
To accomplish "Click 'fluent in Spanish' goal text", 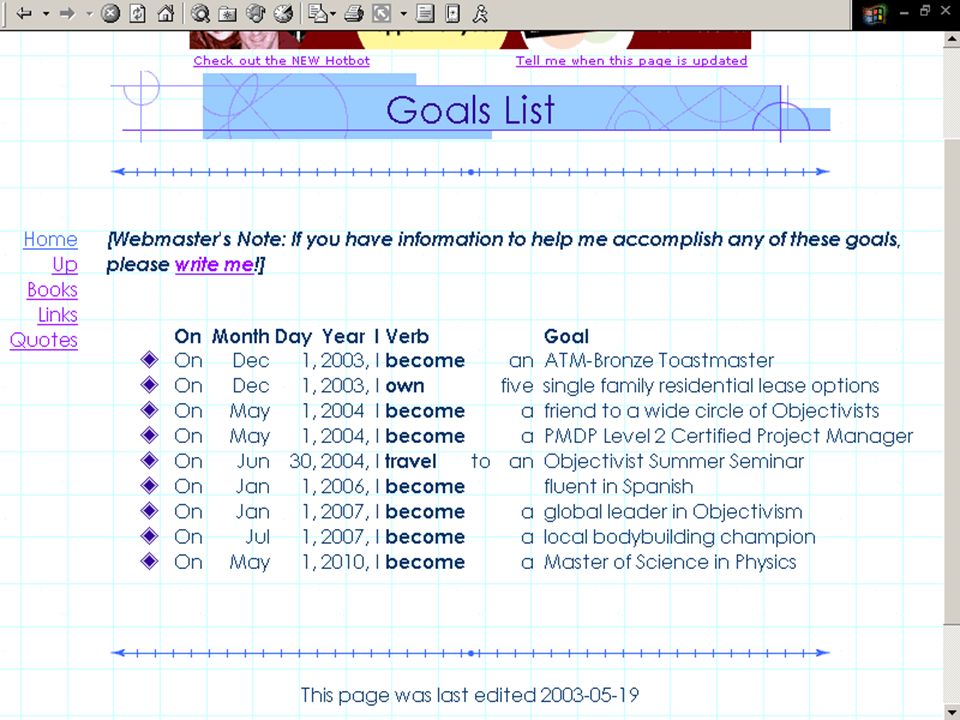I will tap(618, 486).
